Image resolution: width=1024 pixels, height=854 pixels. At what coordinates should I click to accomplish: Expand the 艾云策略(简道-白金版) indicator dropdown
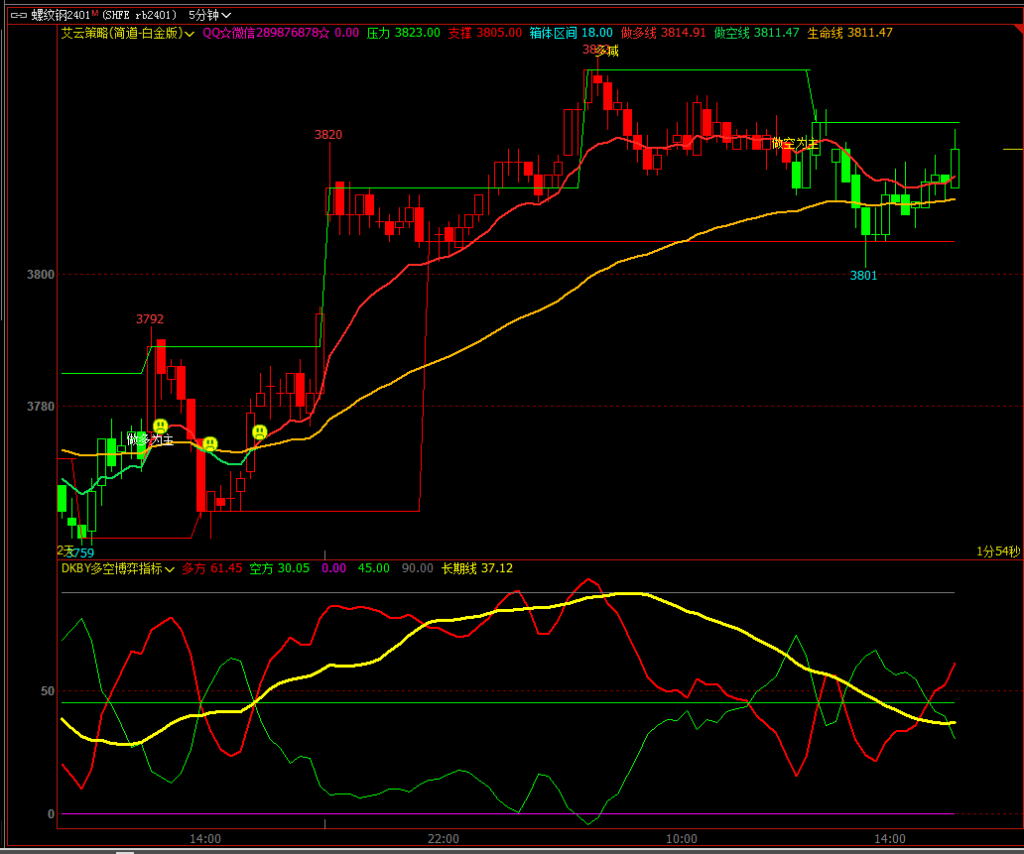[x=127, y=33]
